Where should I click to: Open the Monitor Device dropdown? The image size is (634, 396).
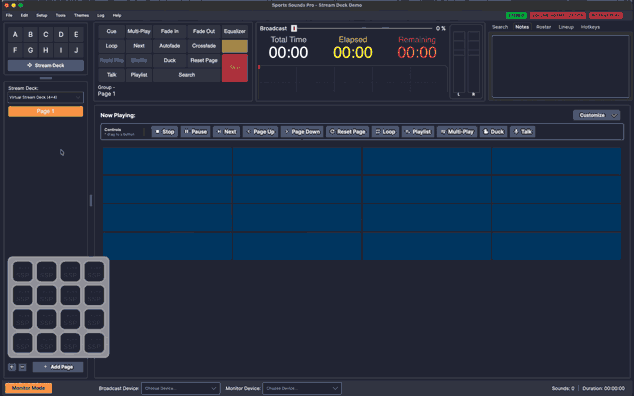(302, 388)
